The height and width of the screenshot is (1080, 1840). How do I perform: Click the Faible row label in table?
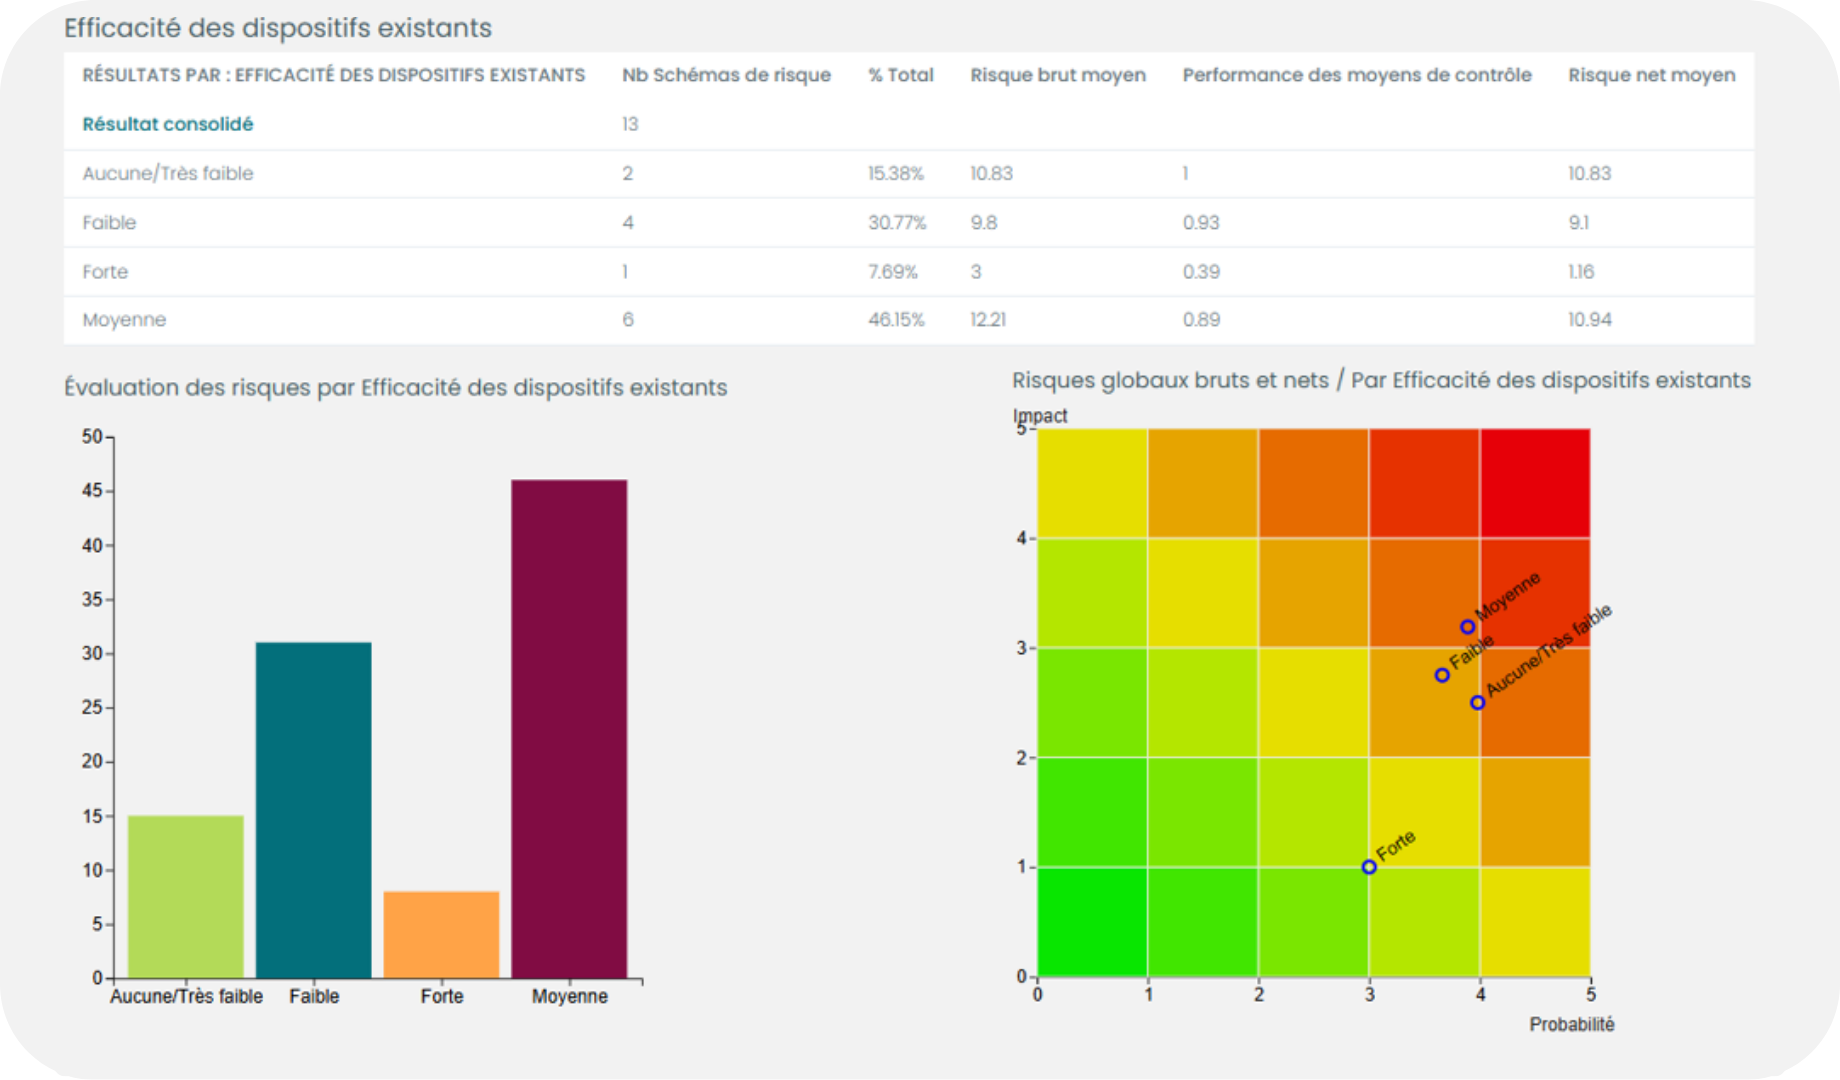click(x=109, y=222)
